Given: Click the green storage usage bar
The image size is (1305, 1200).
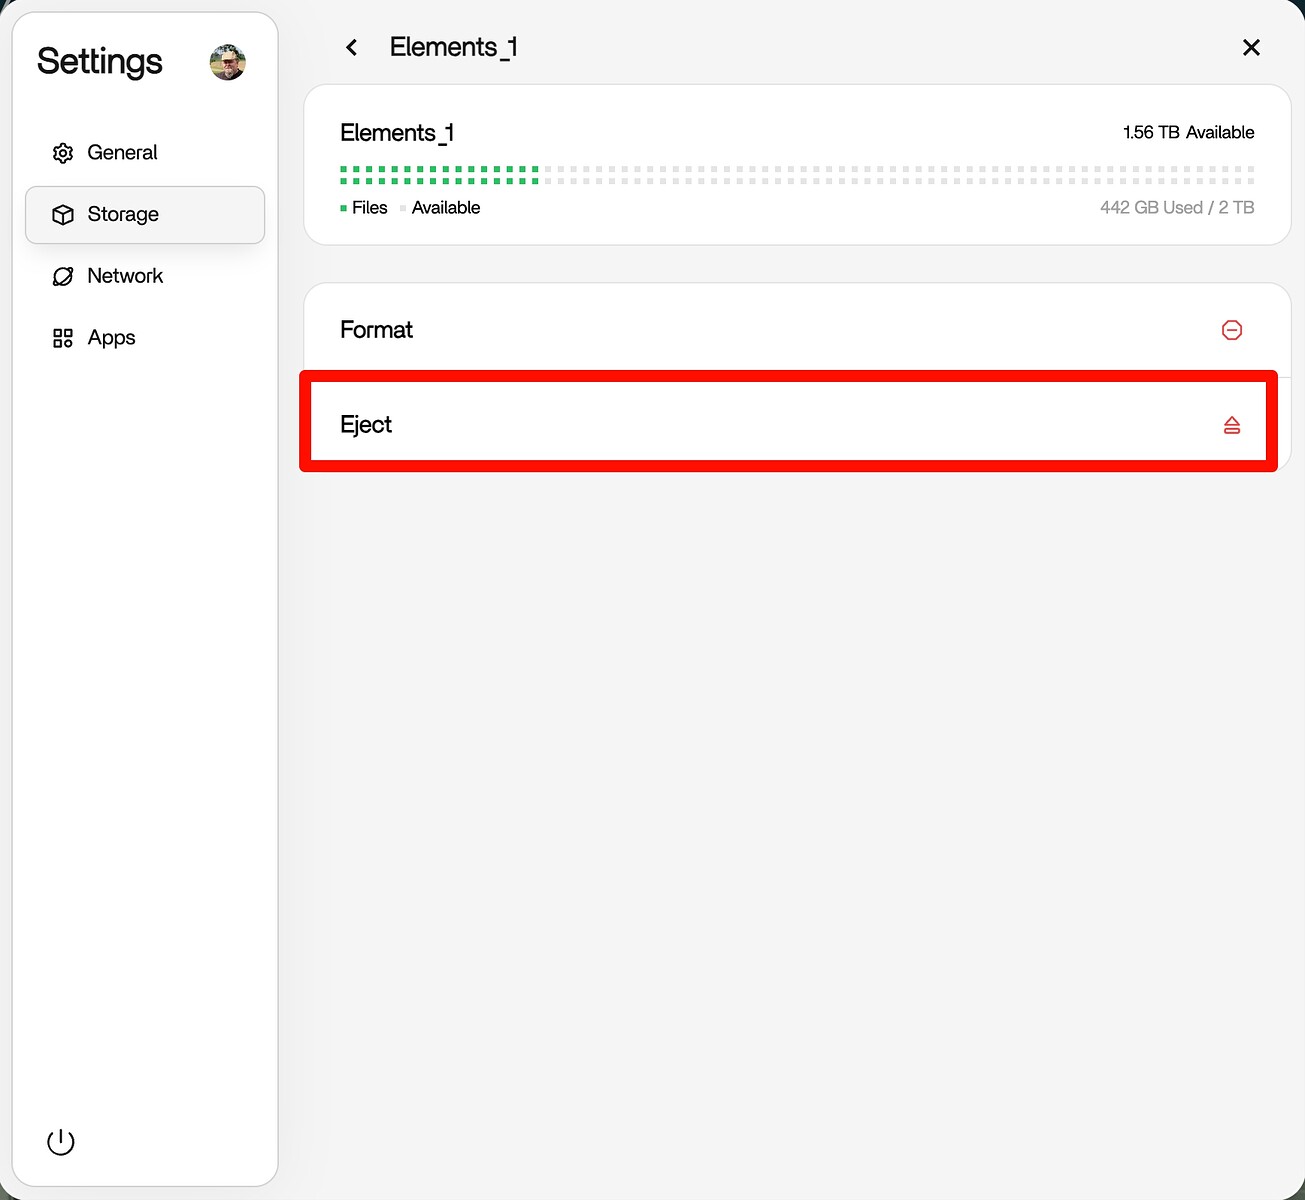Looking at the screenshot, I should pos(440,175).
